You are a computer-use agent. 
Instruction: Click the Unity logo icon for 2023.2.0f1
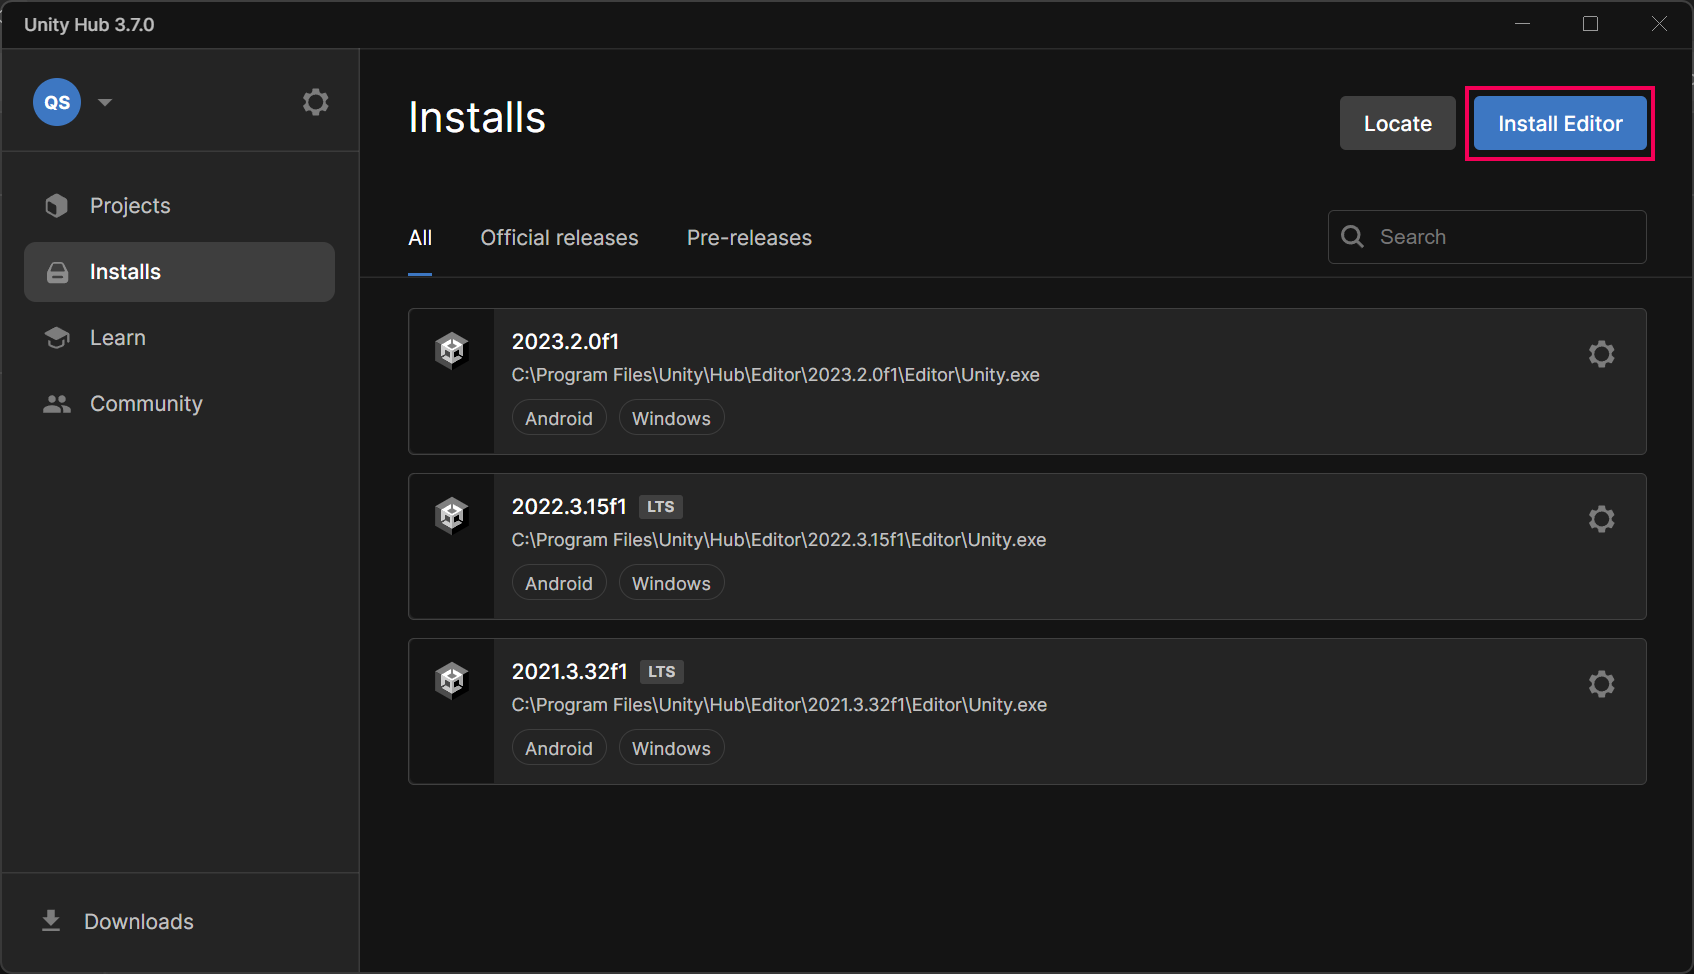(x=452, y=351)
